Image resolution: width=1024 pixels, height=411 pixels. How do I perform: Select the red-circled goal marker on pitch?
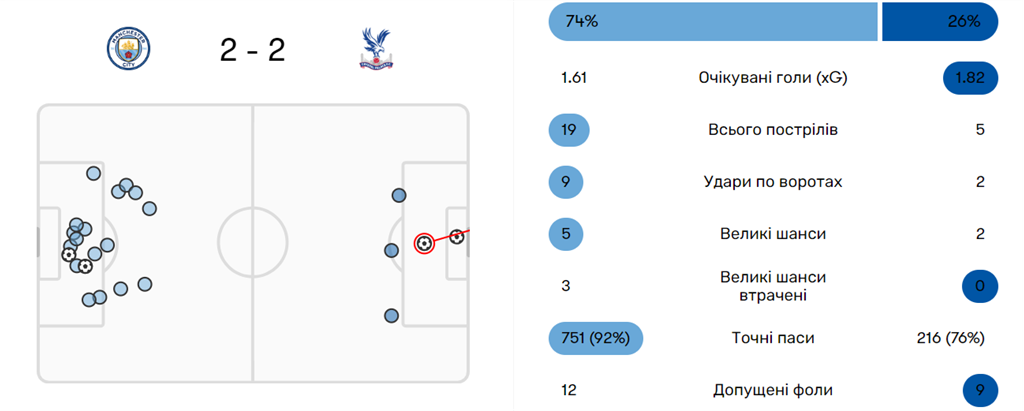click(x=424, y=243)
